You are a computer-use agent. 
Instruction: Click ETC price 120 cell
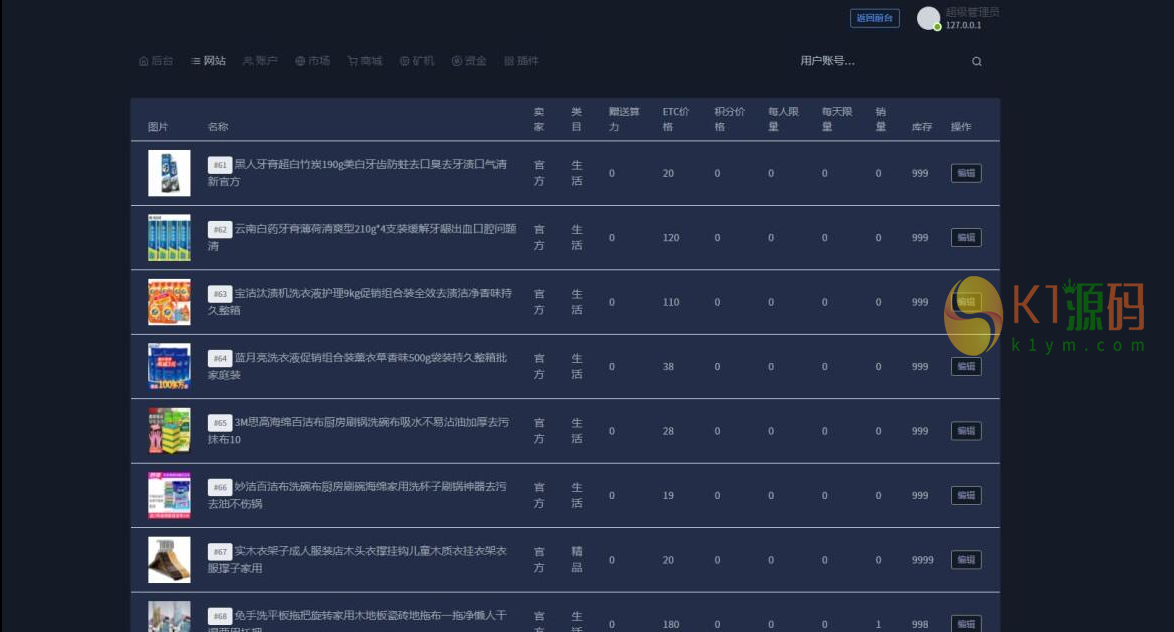[671, 237]
